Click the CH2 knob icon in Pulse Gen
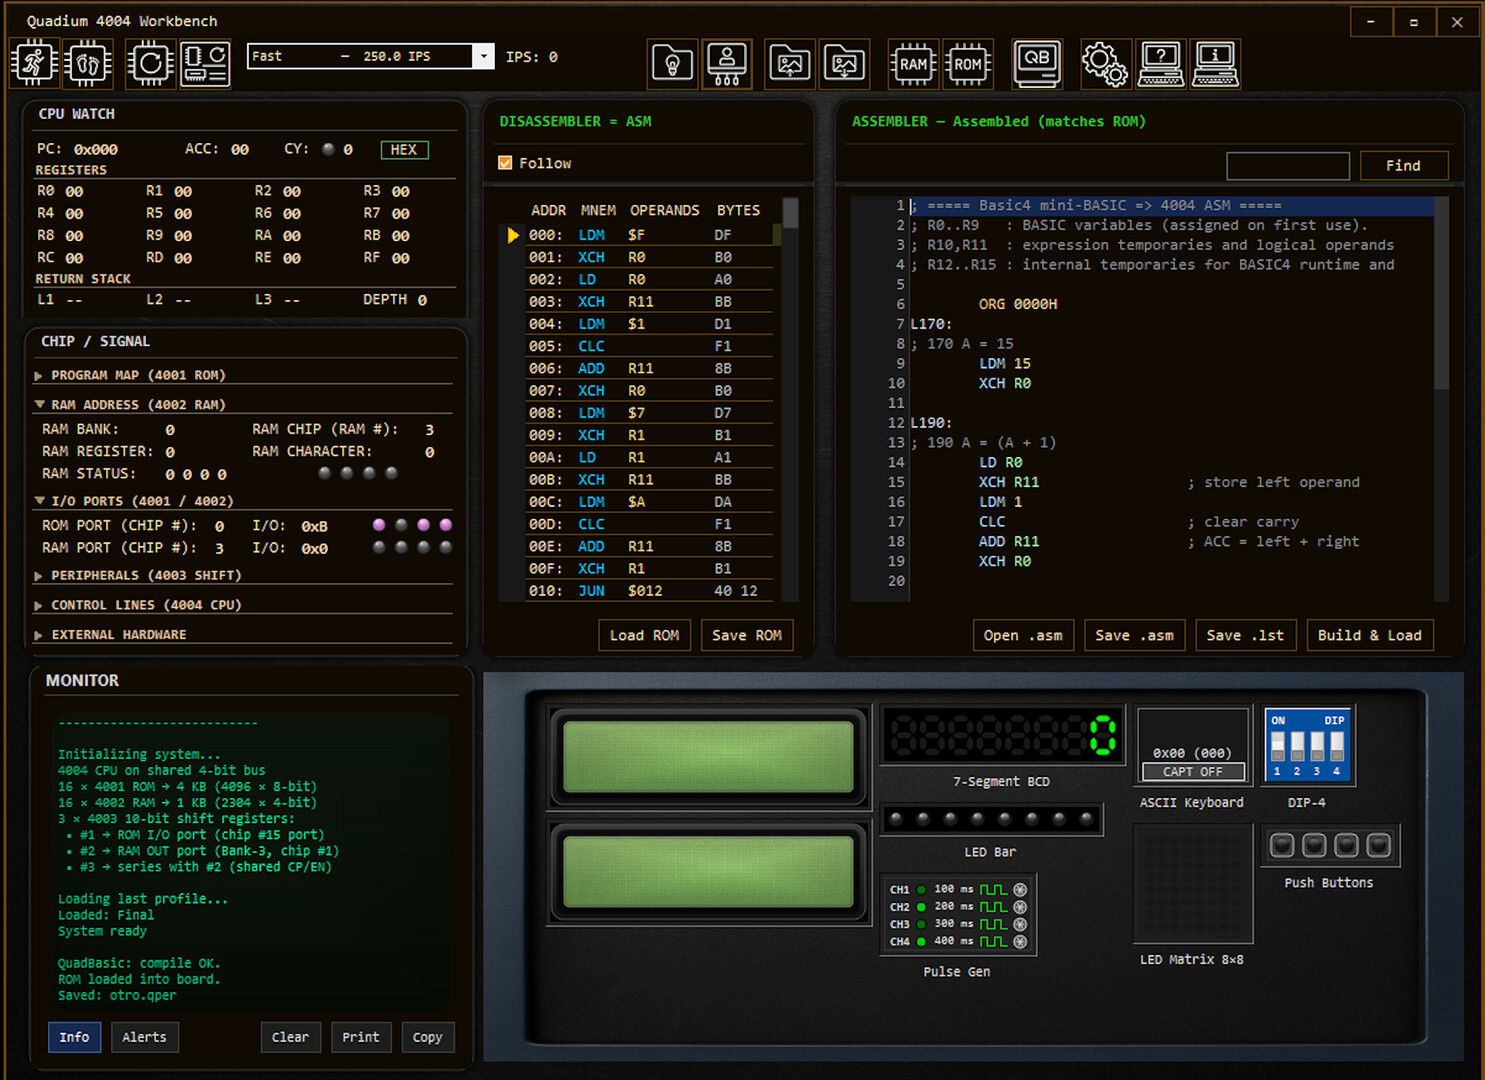The image size is (1485, 1080). 1020,907
